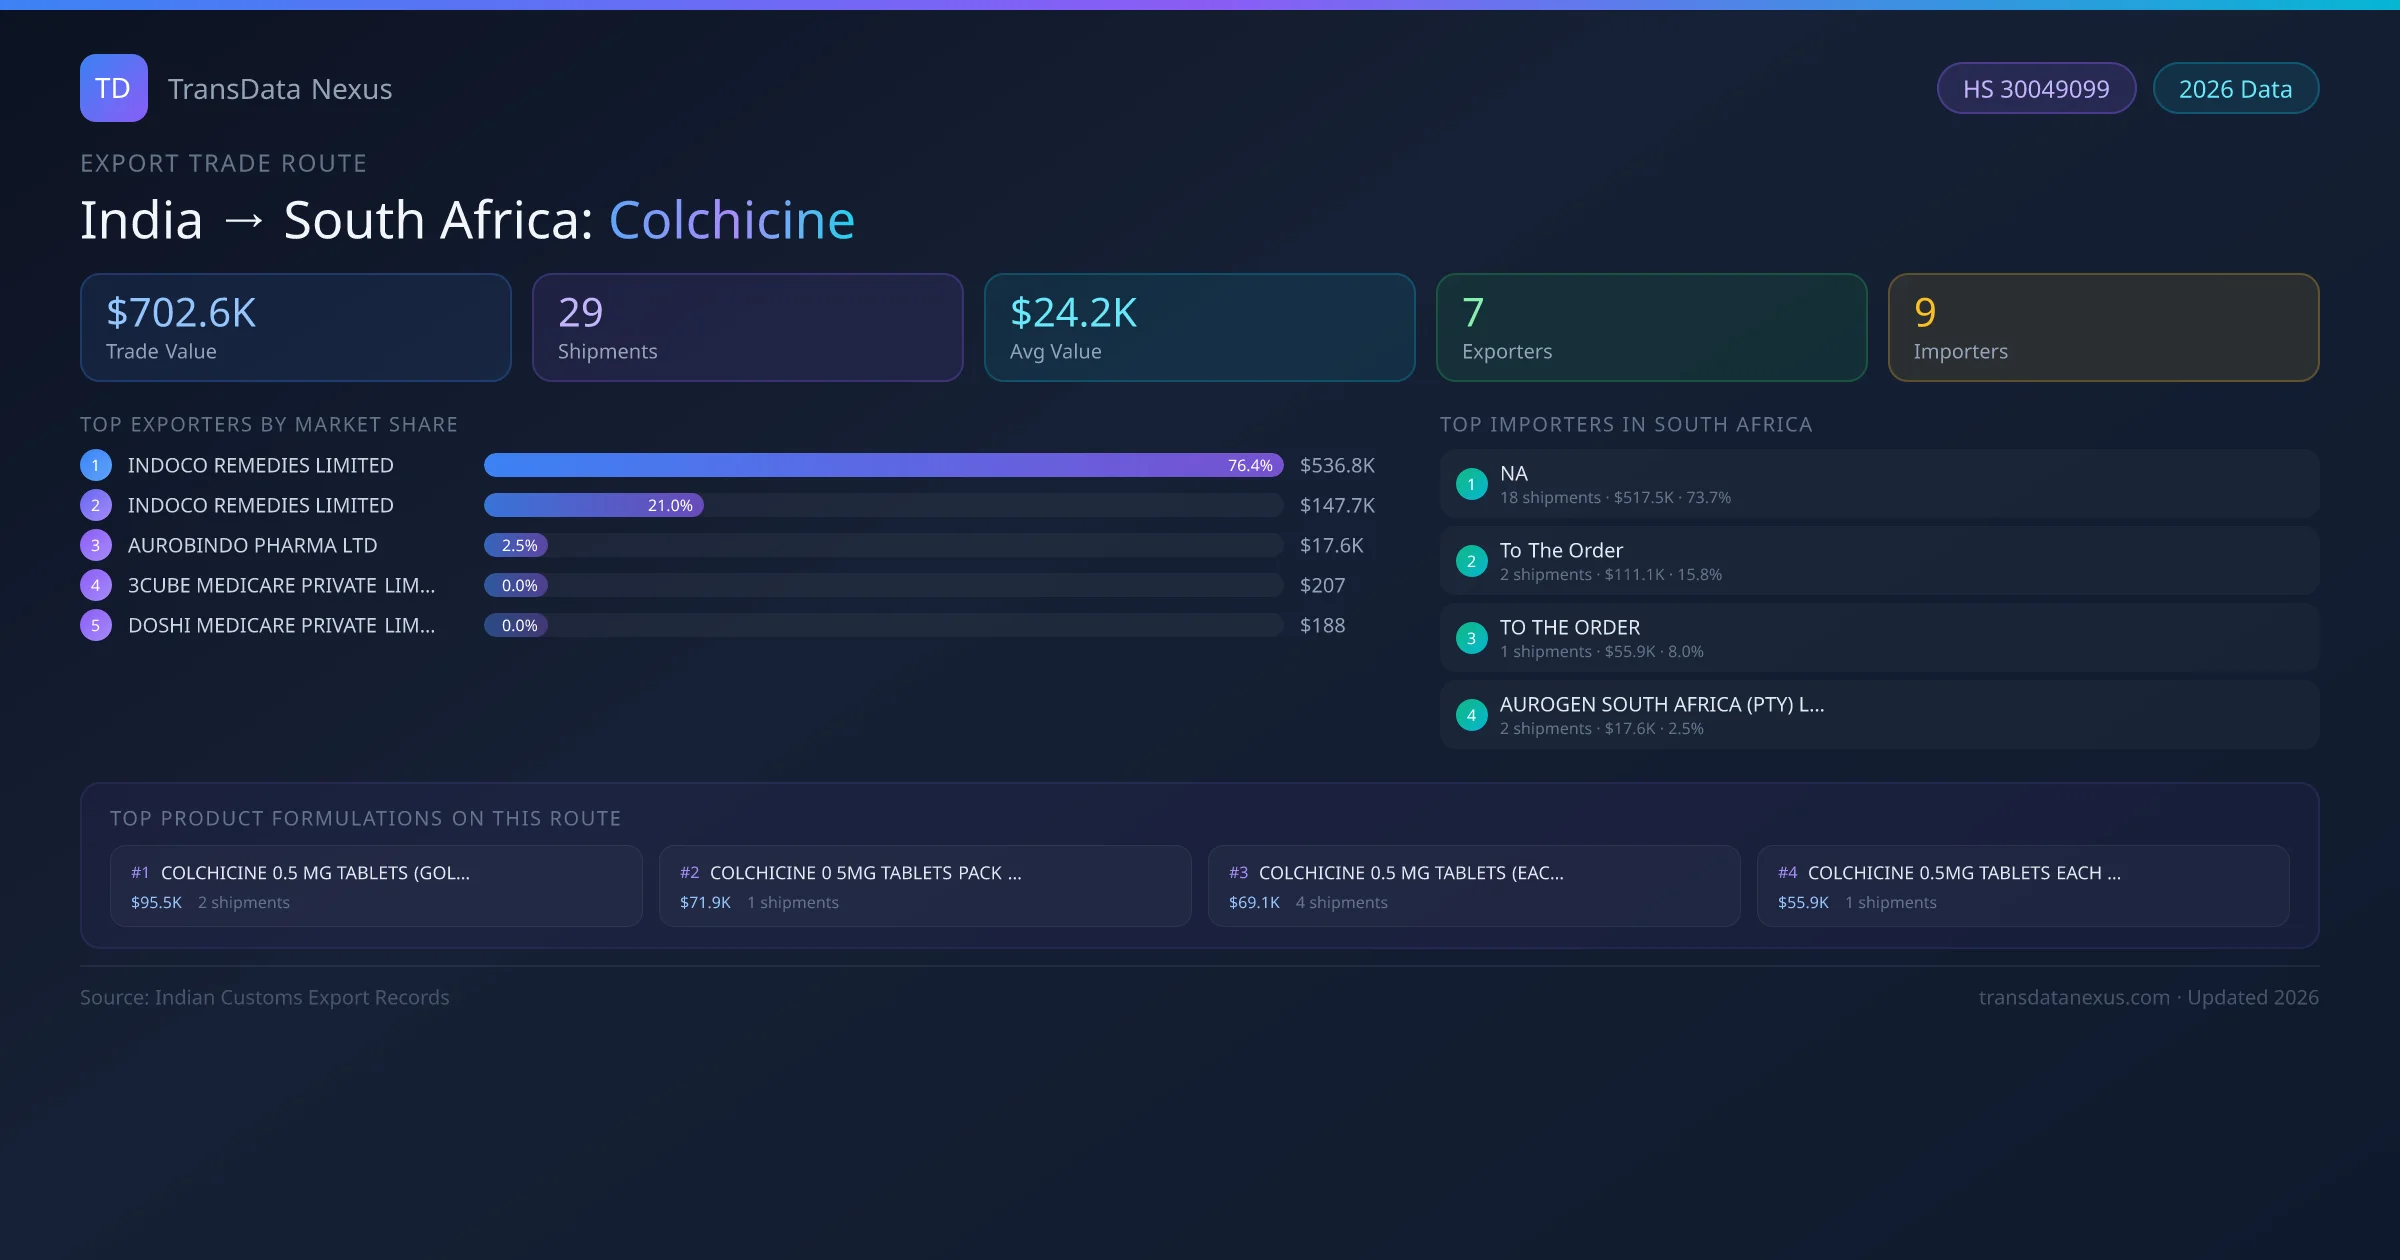Open the 7 Exporters stat card
Image resolution: width=2400 pixels, height=1260 pixels.
point(1651,327)
